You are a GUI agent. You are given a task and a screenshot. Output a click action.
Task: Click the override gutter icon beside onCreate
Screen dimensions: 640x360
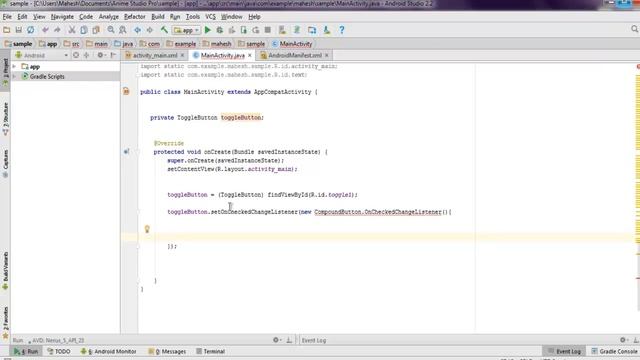pyautogui.click(x=127, y=151)
